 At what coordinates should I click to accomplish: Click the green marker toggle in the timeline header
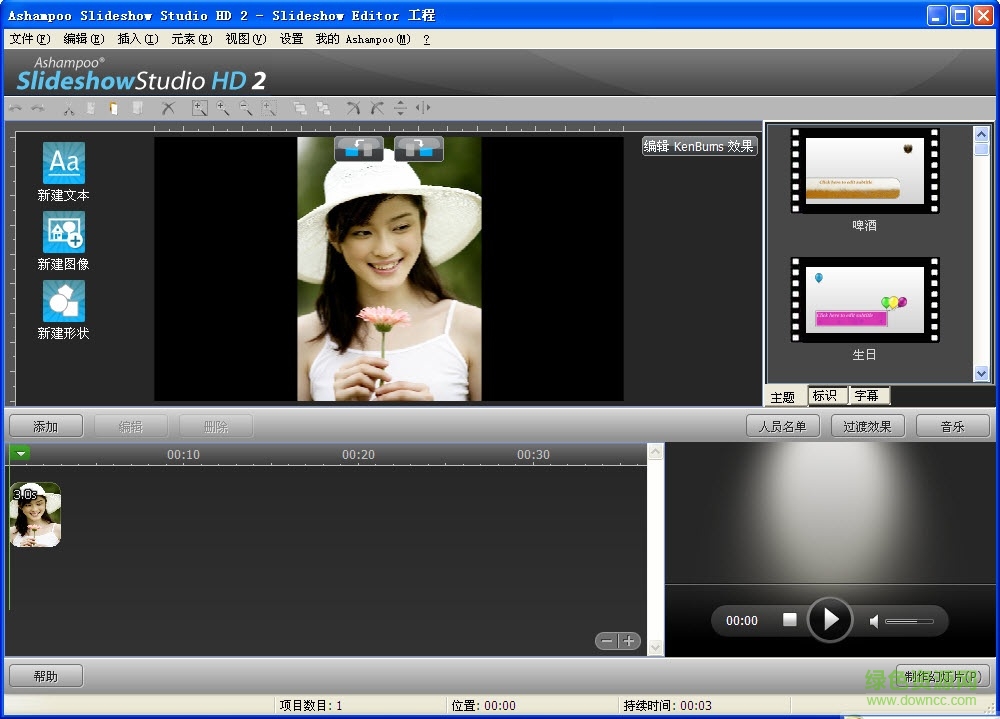[20, 453]
